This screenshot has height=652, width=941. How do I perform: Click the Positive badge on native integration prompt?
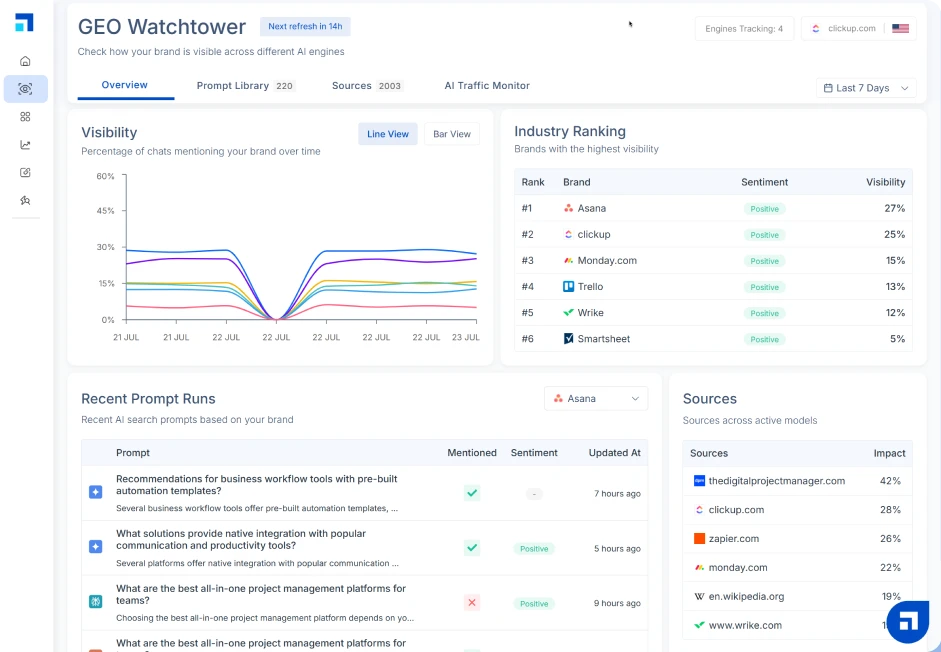tap(534, 549)
